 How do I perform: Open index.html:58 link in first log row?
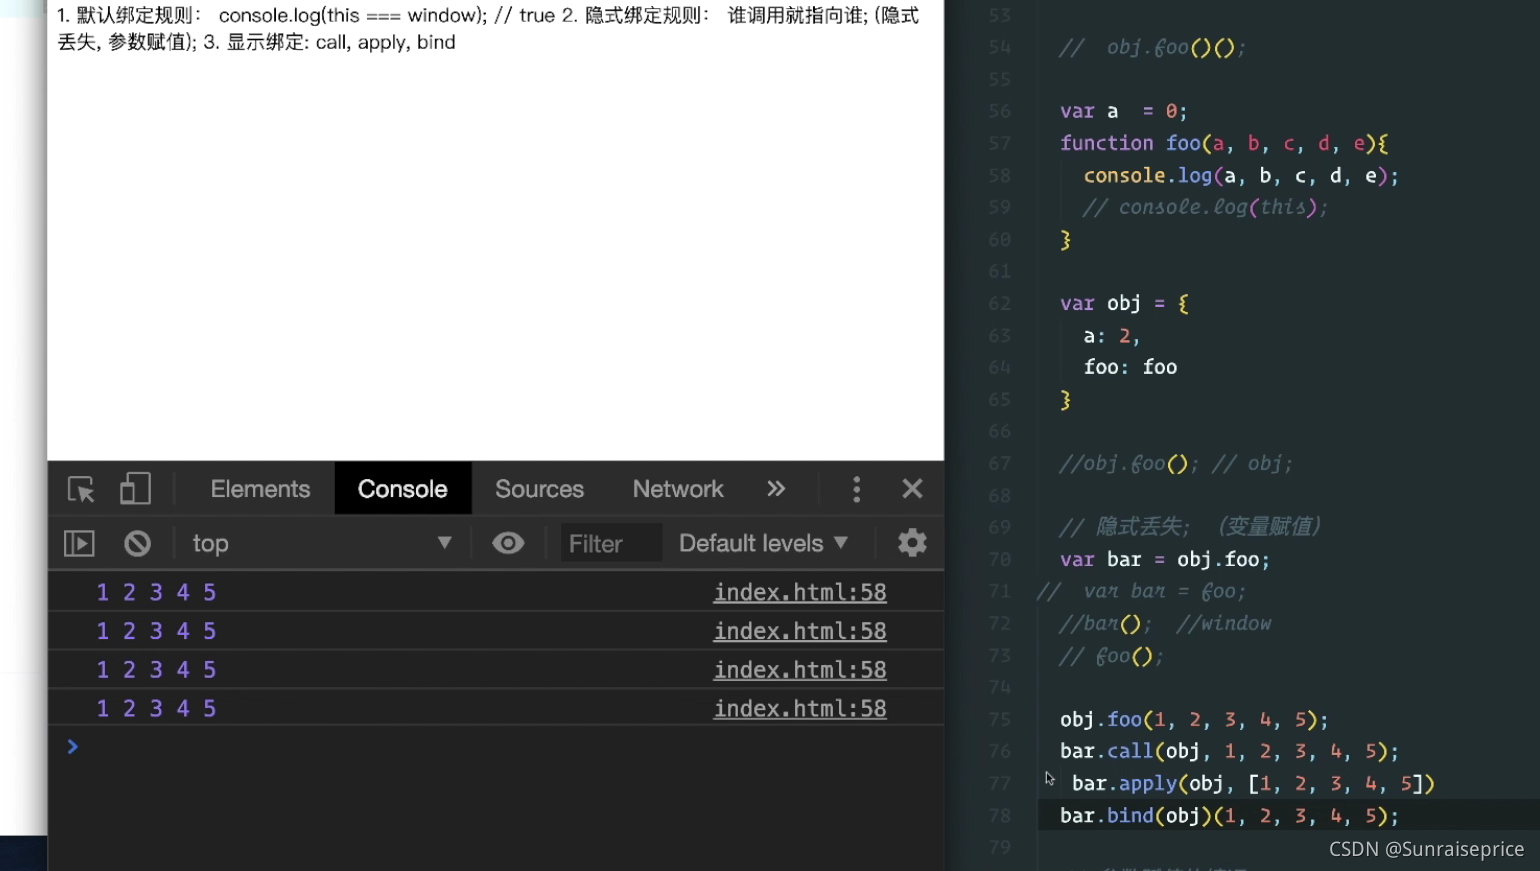pos(800,592)
